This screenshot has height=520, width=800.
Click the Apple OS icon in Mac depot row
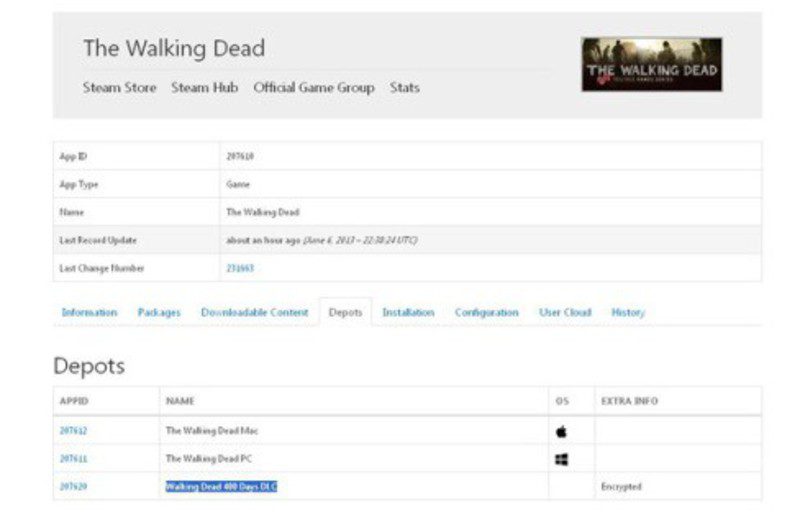561,431
